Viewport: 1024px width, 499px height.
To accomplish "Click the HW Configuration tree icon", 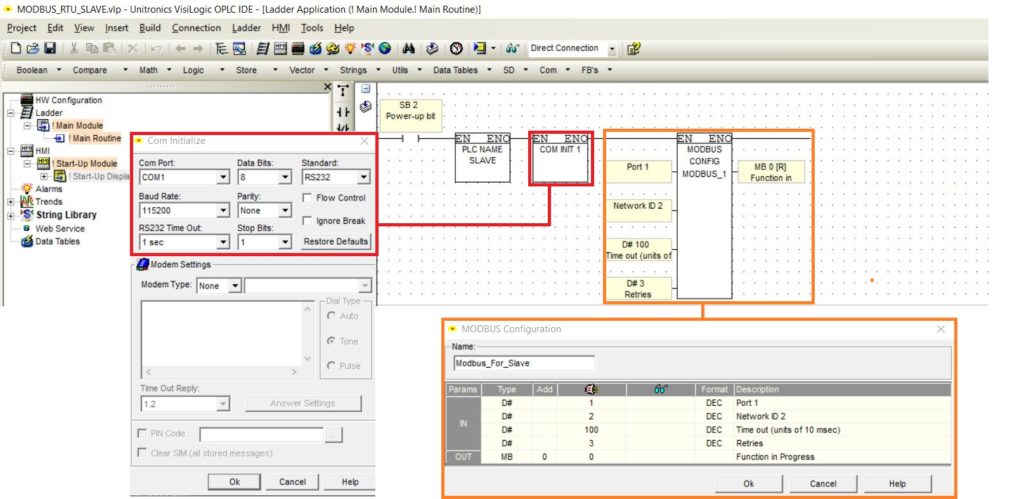I will click(x=26, y=100).
